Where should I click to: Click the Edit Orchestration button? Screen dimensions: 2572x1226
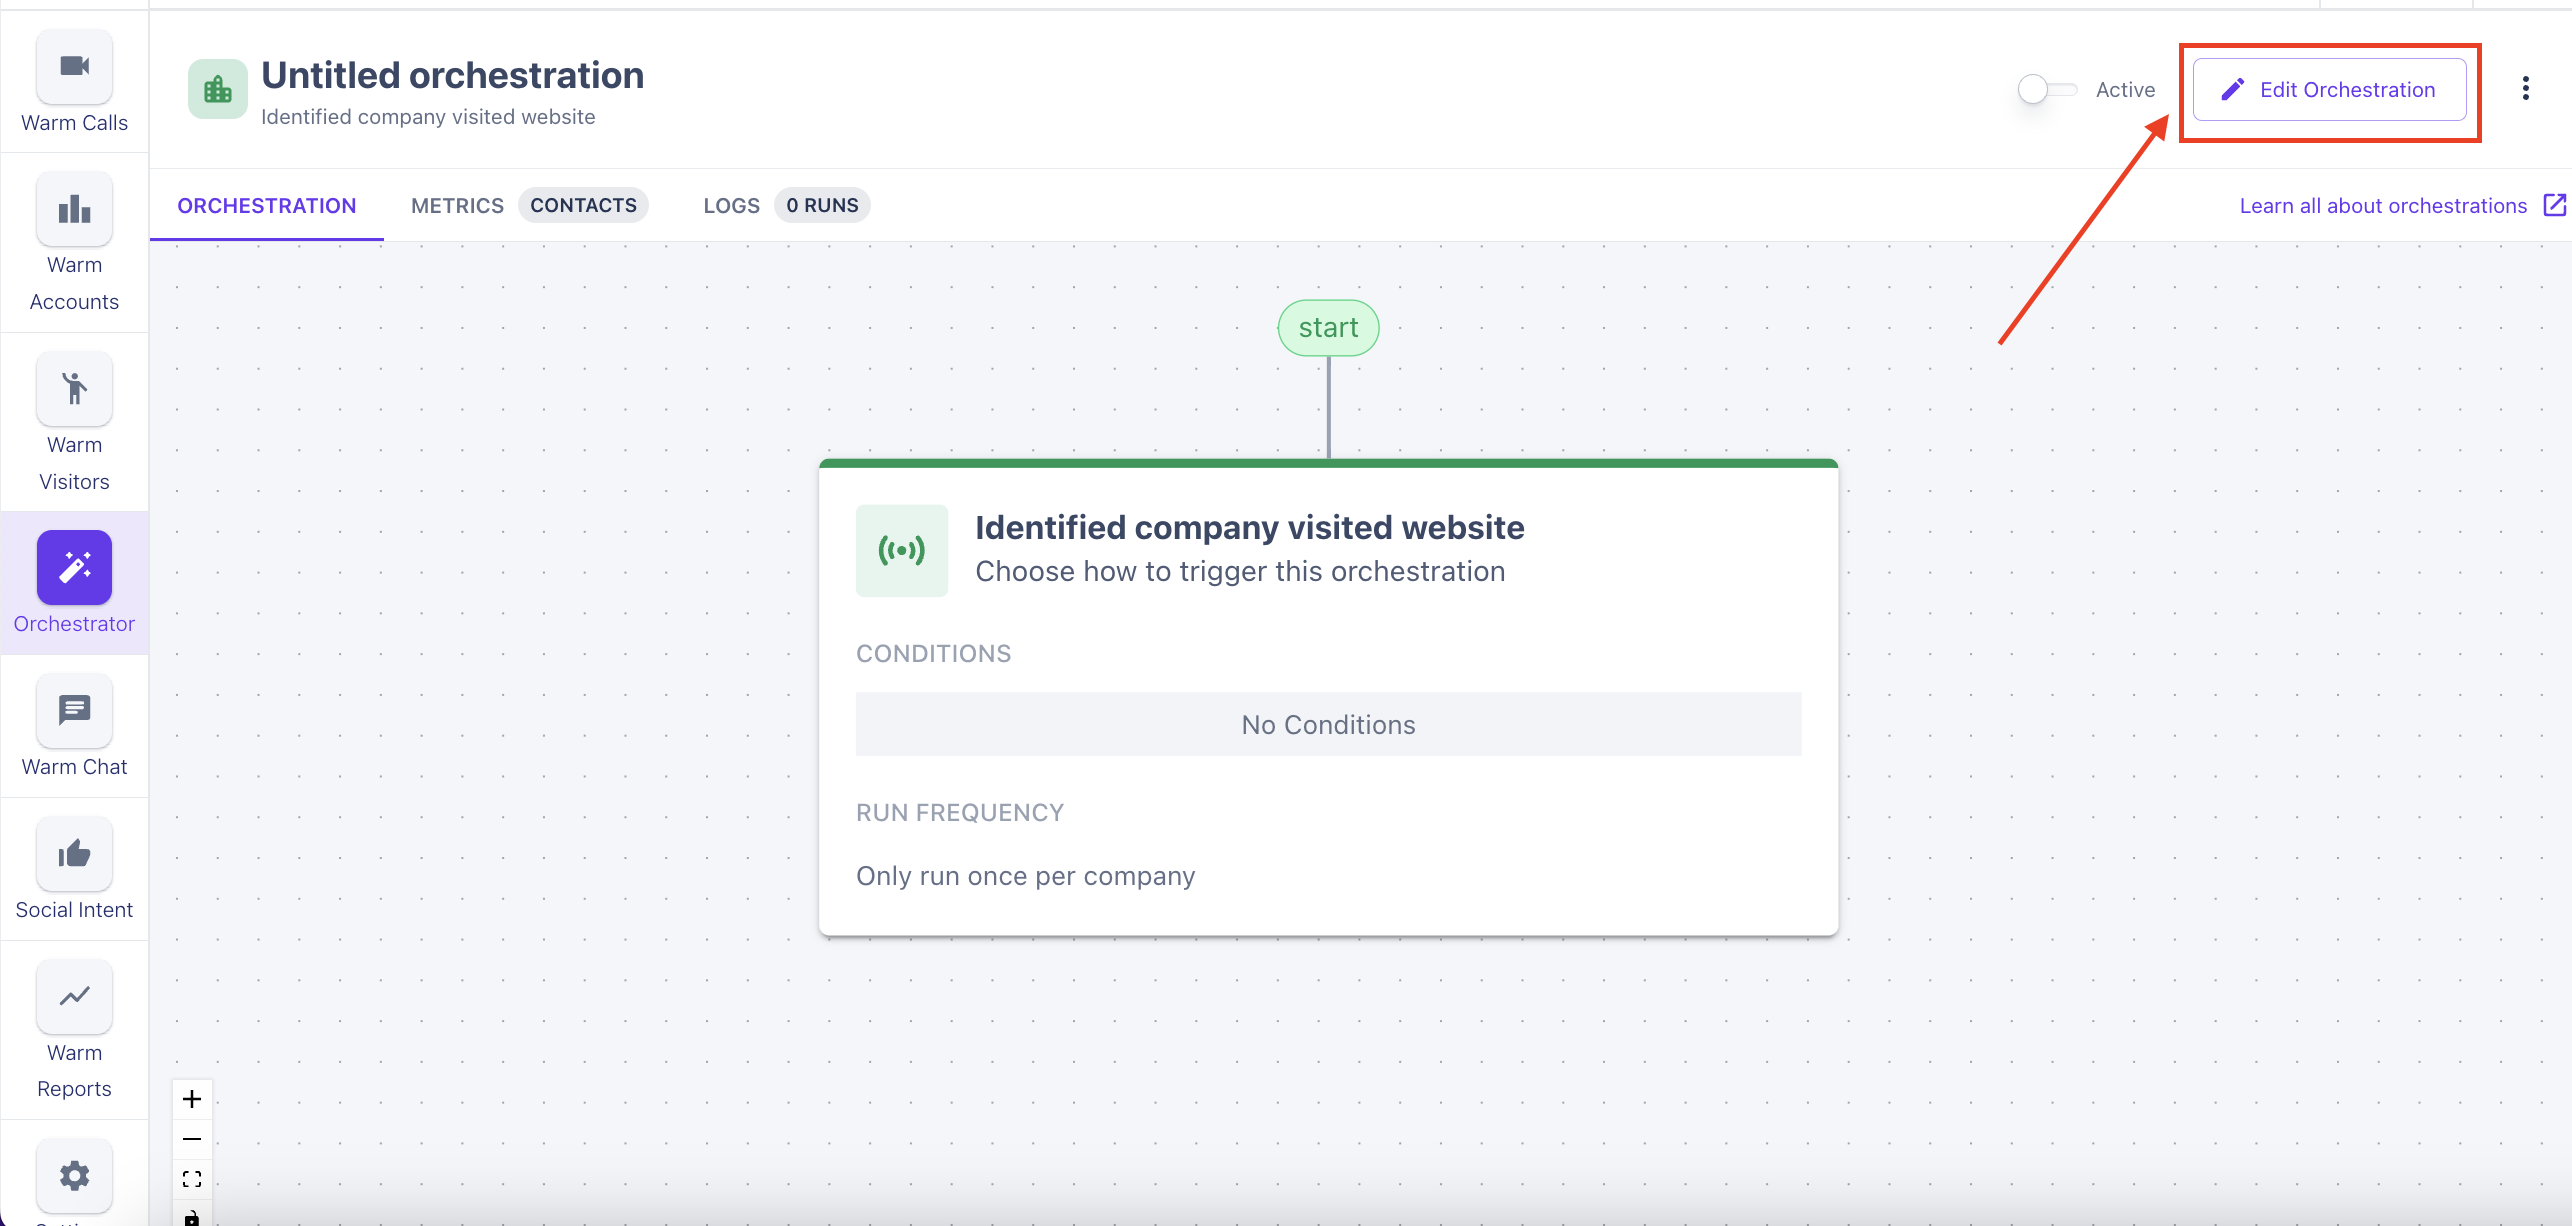(2329, 90)
